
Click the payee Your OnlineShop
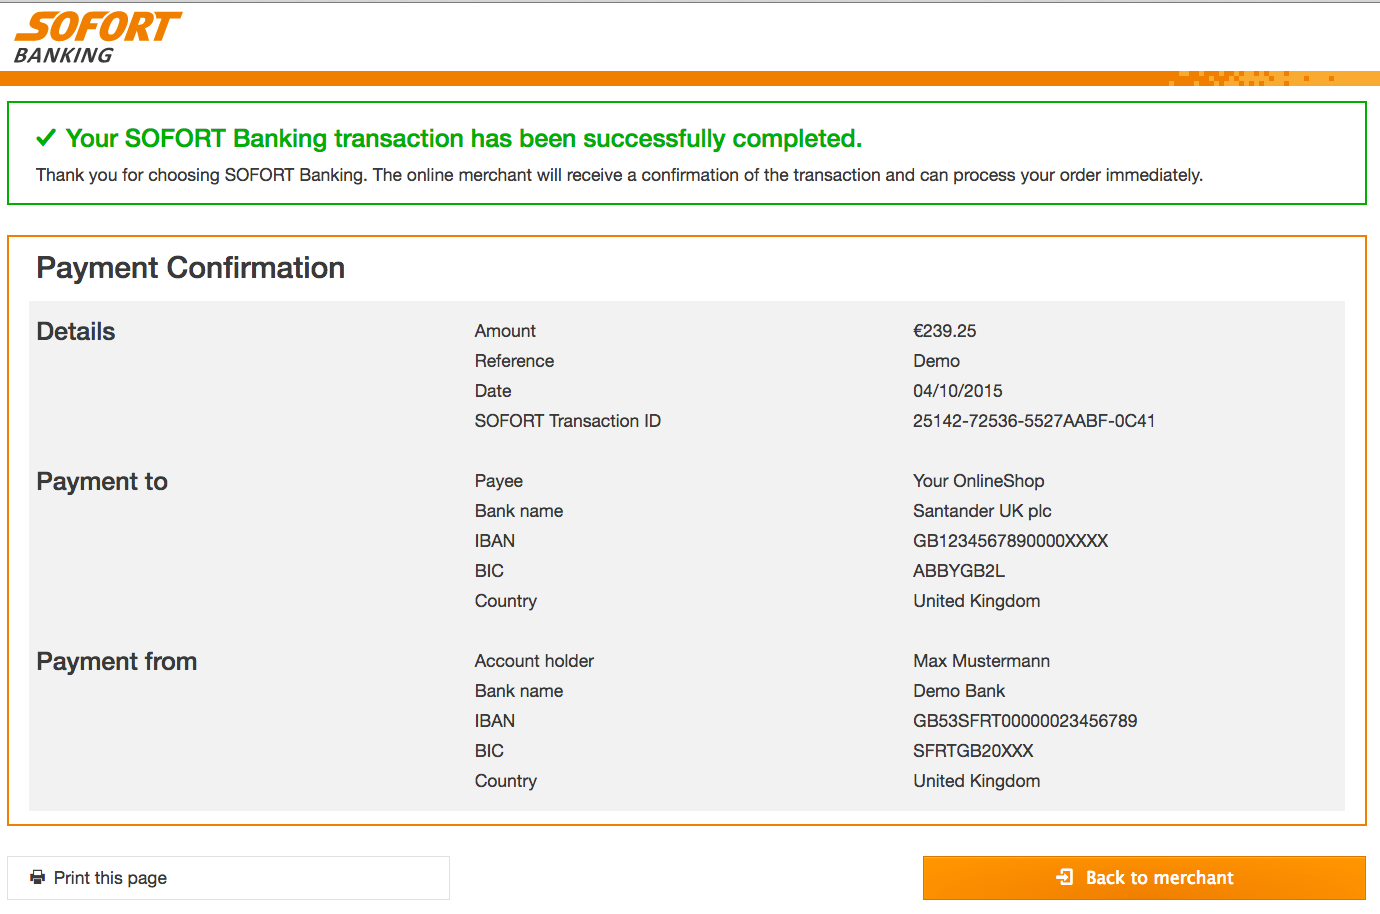click(979, 481)
